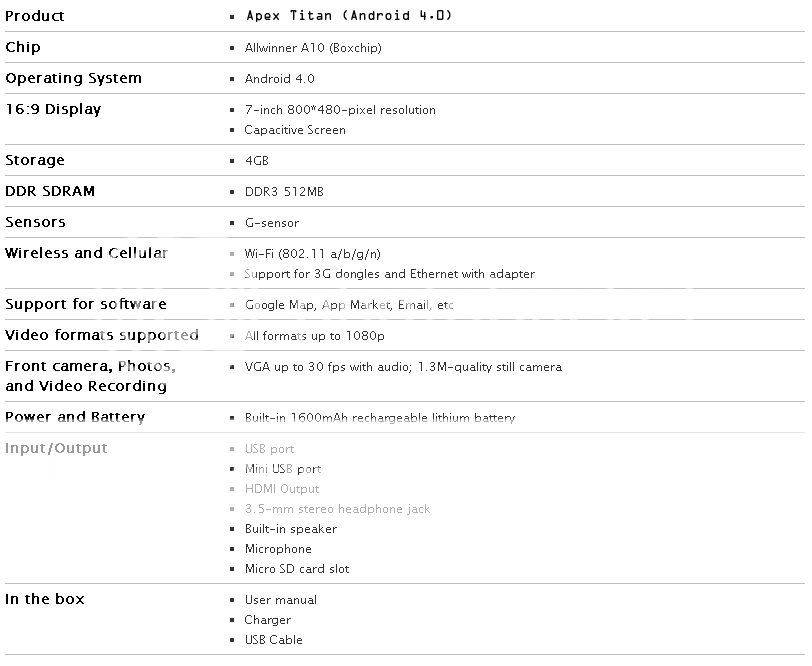
Task: Click Allwinner A10 (Boxchip) text
Action: [313, 48]
